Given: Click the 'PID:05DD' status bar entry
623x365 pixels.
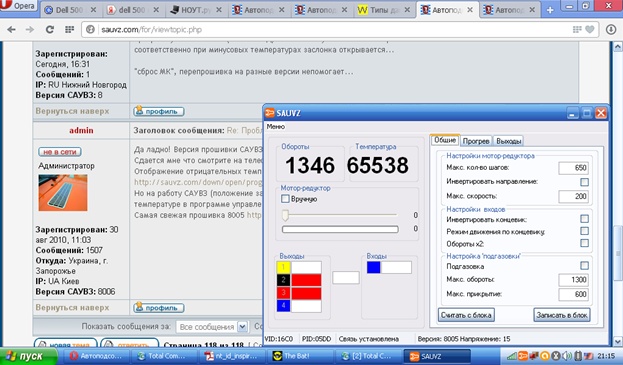Looking at the screenshot, I should [316, 339].
